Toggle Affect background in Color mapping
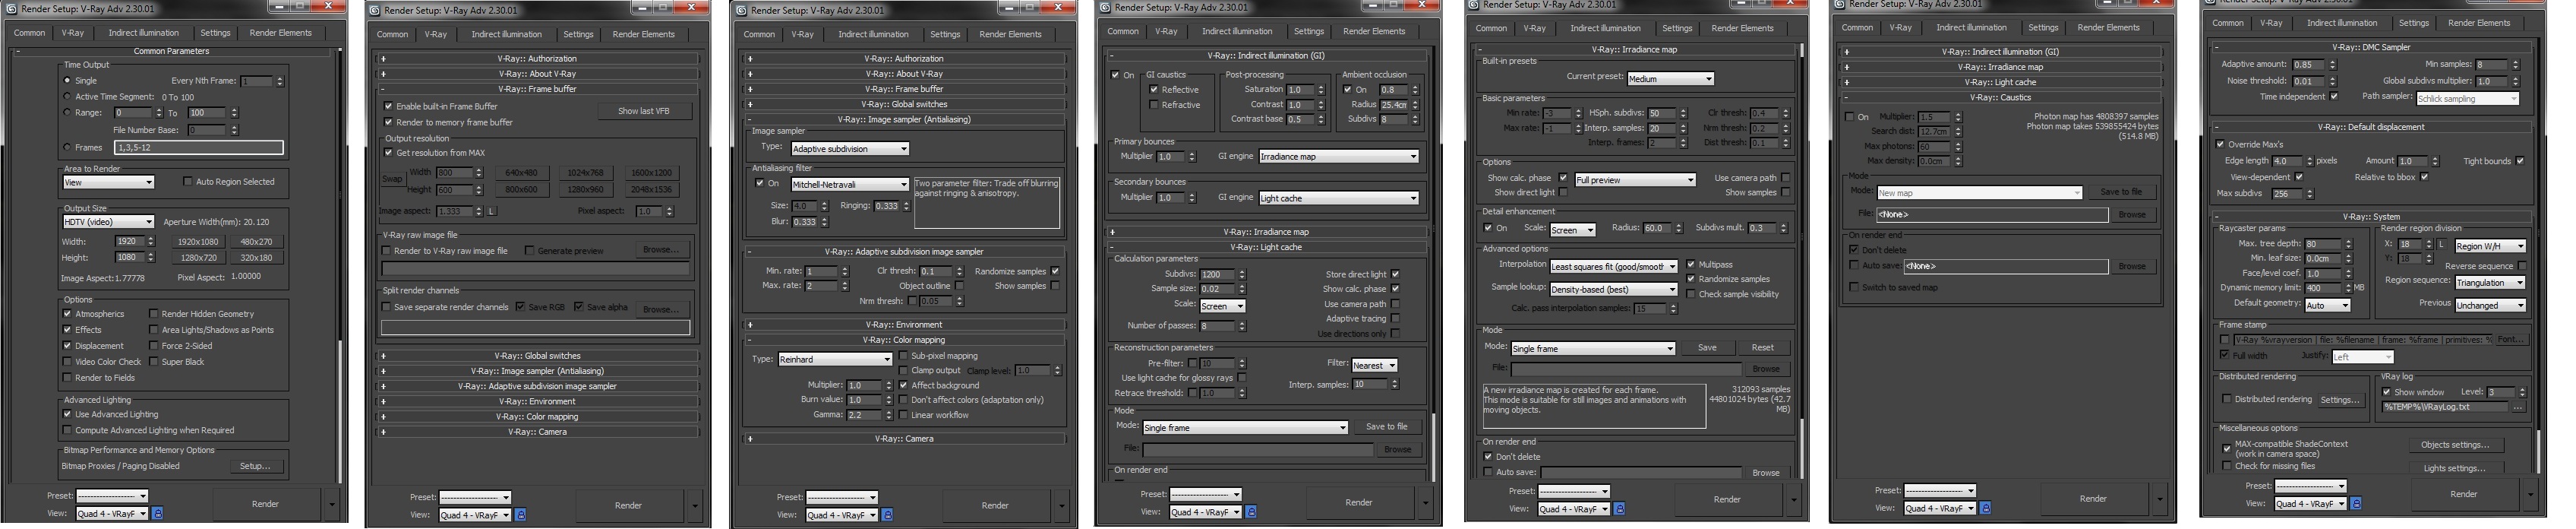Viewport: 2576px width, 529px height. 904,385
